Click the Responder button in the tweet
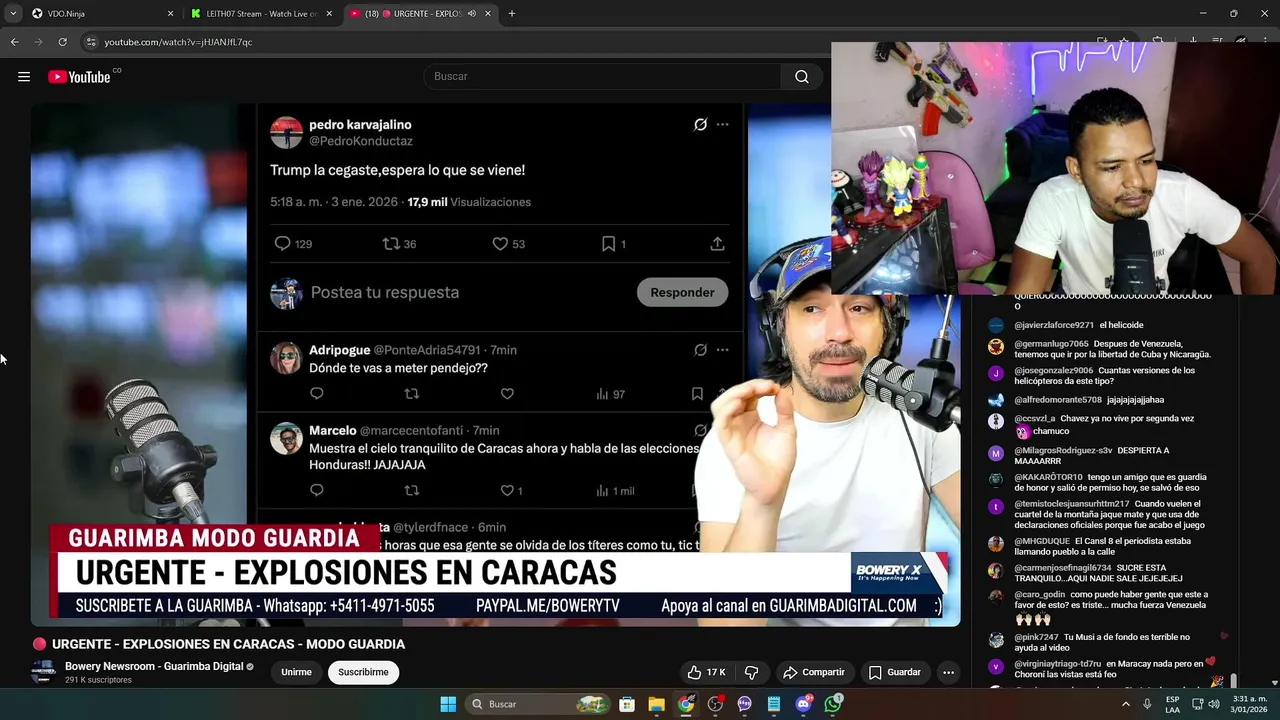1280x720 pixels. [682, 292]
